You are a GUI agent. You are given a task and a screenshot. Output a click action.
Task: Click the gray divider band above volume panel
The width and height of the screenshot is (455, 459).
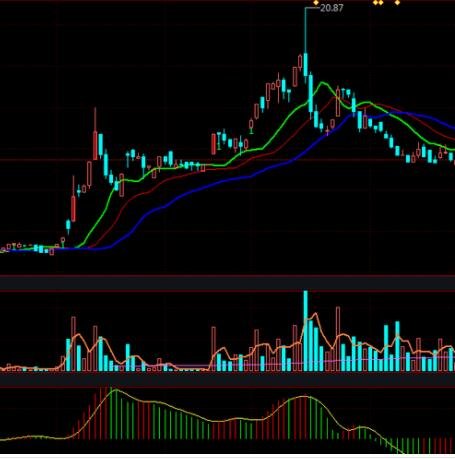227,283
